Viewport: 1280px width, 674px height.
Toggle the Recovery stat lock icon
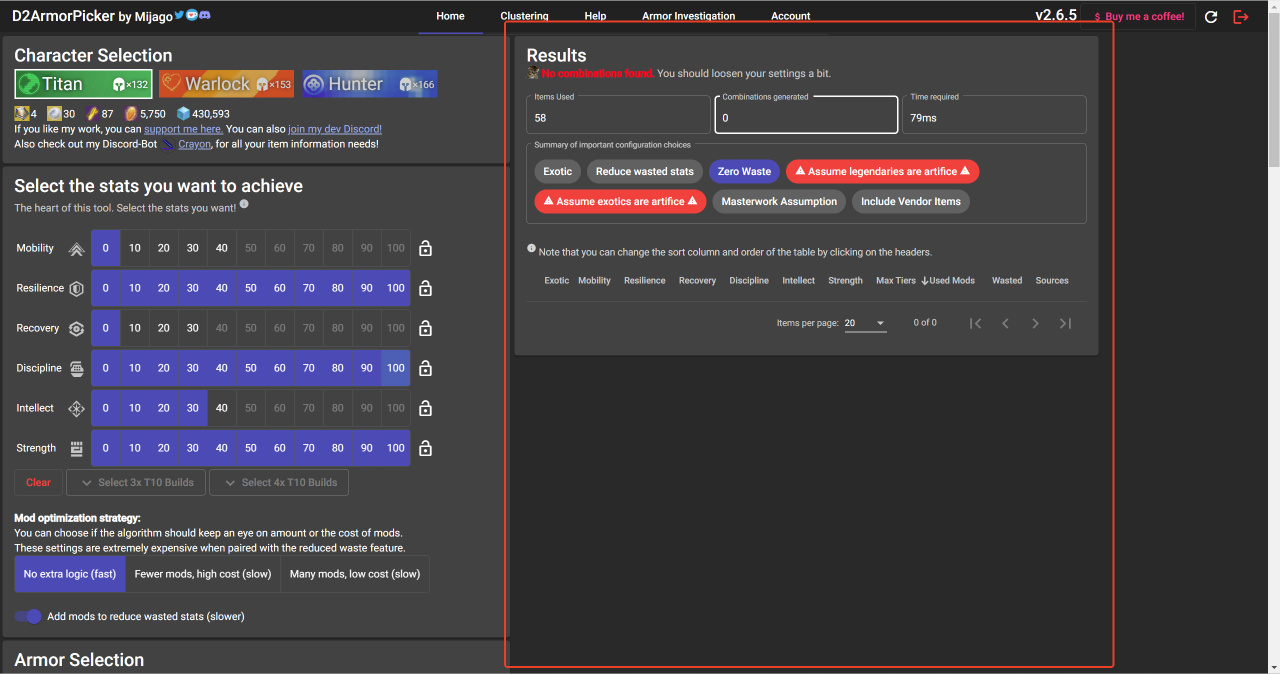pyautogui.click(x=425, y=328)
